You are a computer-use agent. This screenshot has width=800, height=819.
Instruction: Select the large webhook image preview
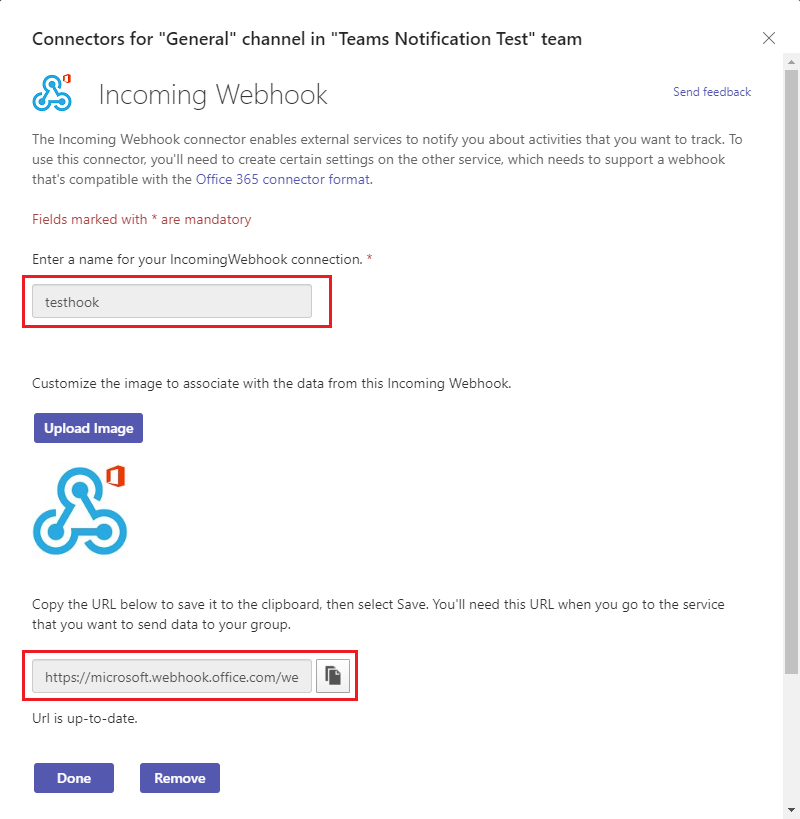80,510
